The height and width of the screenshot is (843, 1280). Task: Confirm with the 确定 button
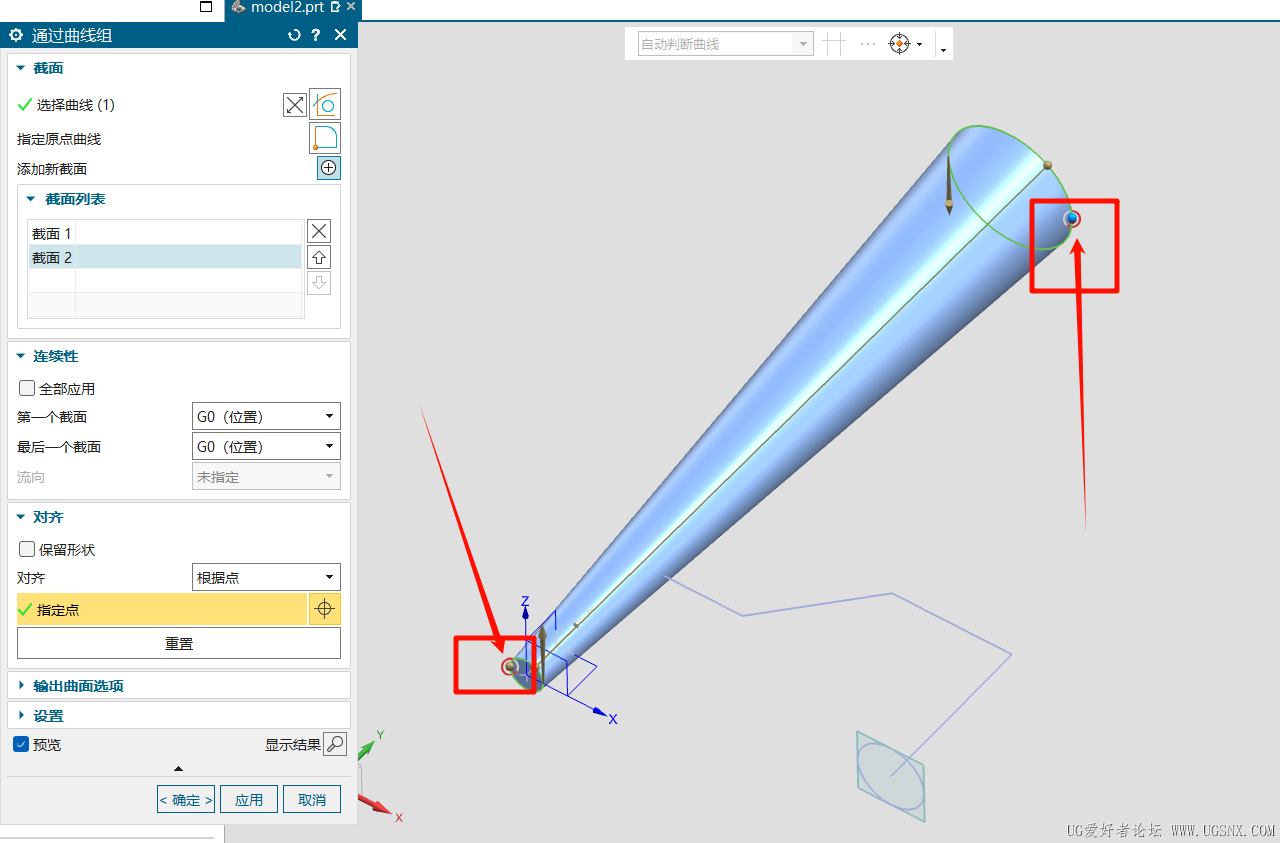(x=186, y=800)
